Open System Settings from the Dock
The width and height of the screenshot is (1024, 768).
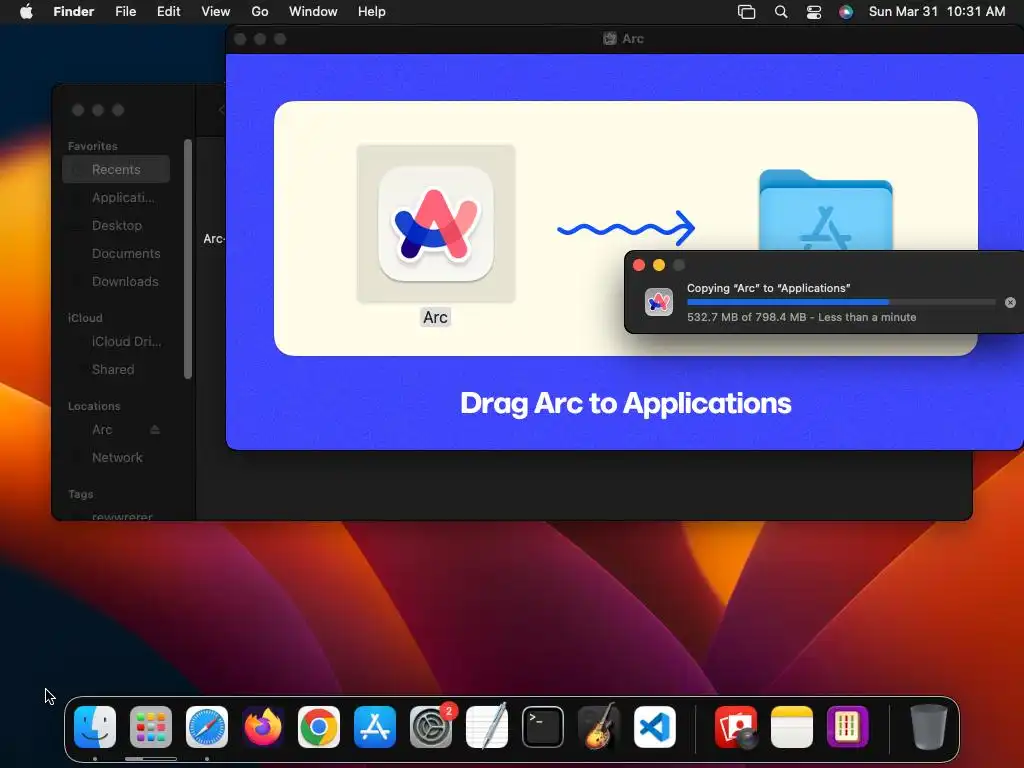pyautogui.click(x=431, y=727)
